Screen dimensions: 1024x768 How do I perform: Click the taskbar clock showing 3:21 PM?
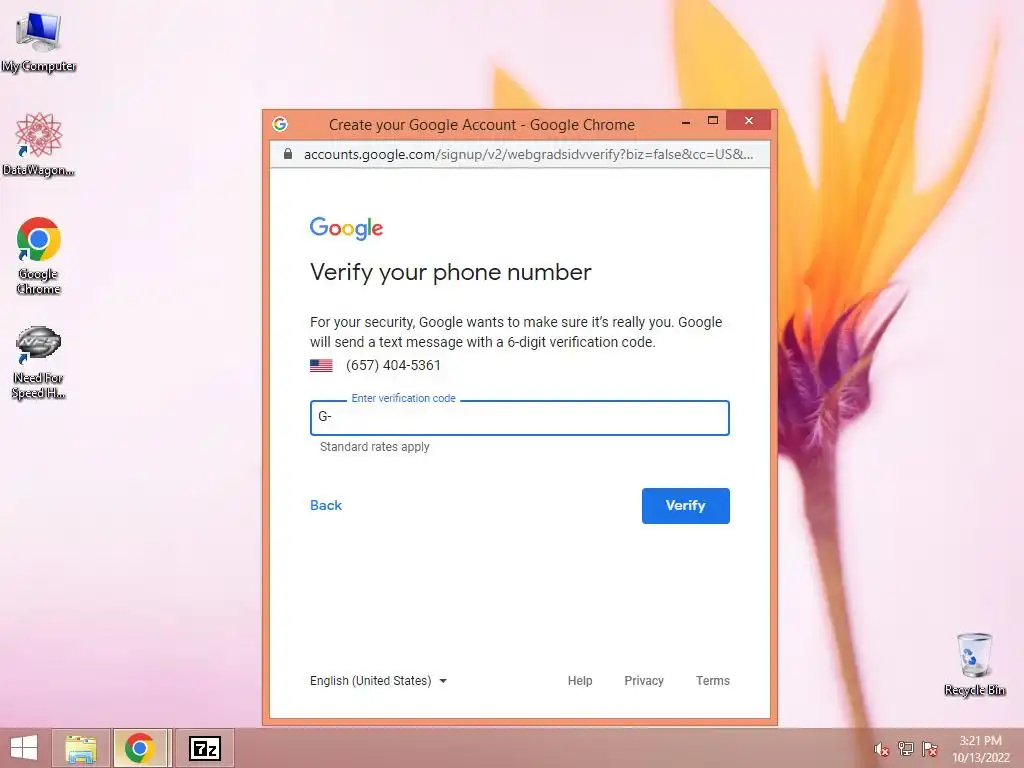[980, 749]
